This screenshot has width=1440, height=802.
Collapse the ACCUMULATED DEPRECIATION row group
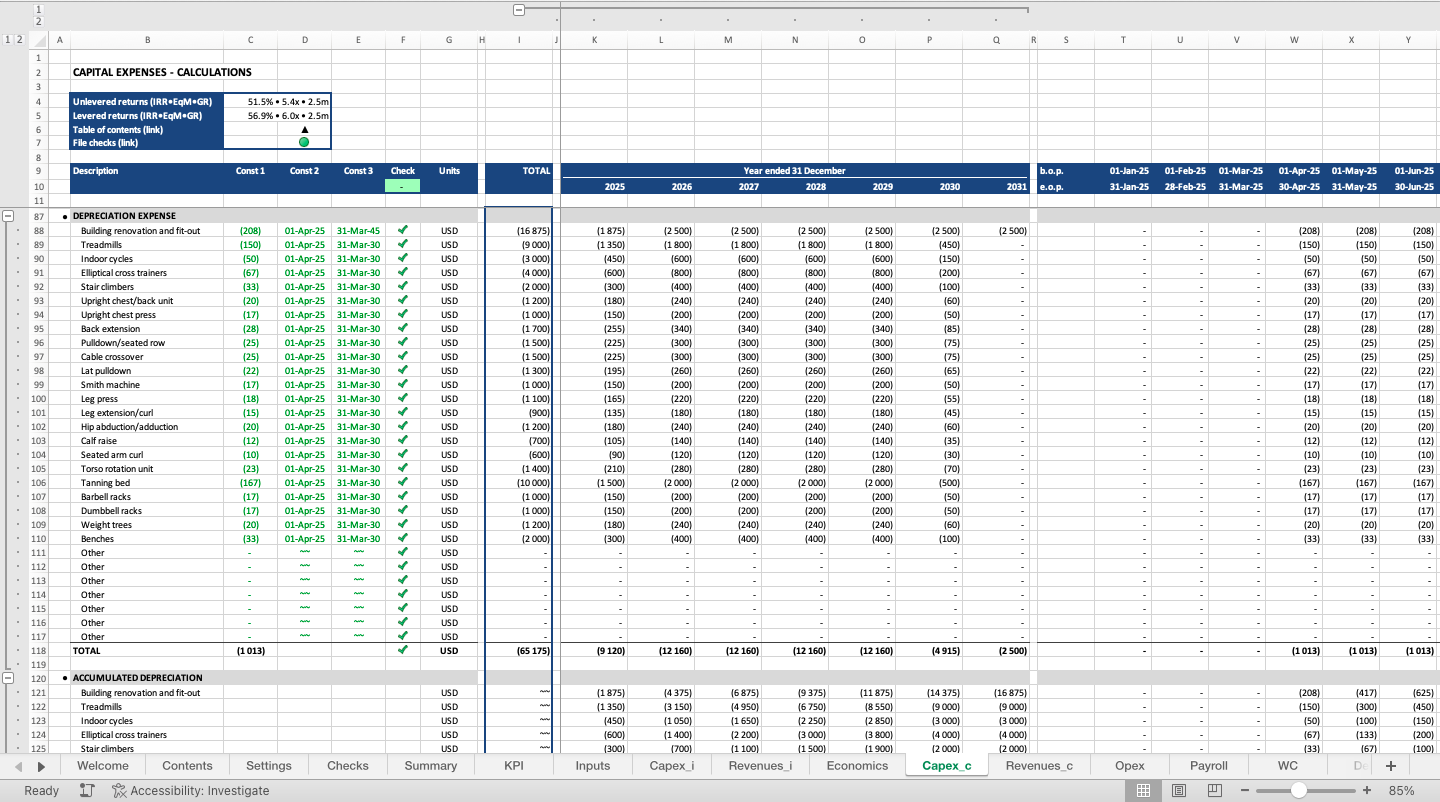pyautogui.click(x=8, y=677)
